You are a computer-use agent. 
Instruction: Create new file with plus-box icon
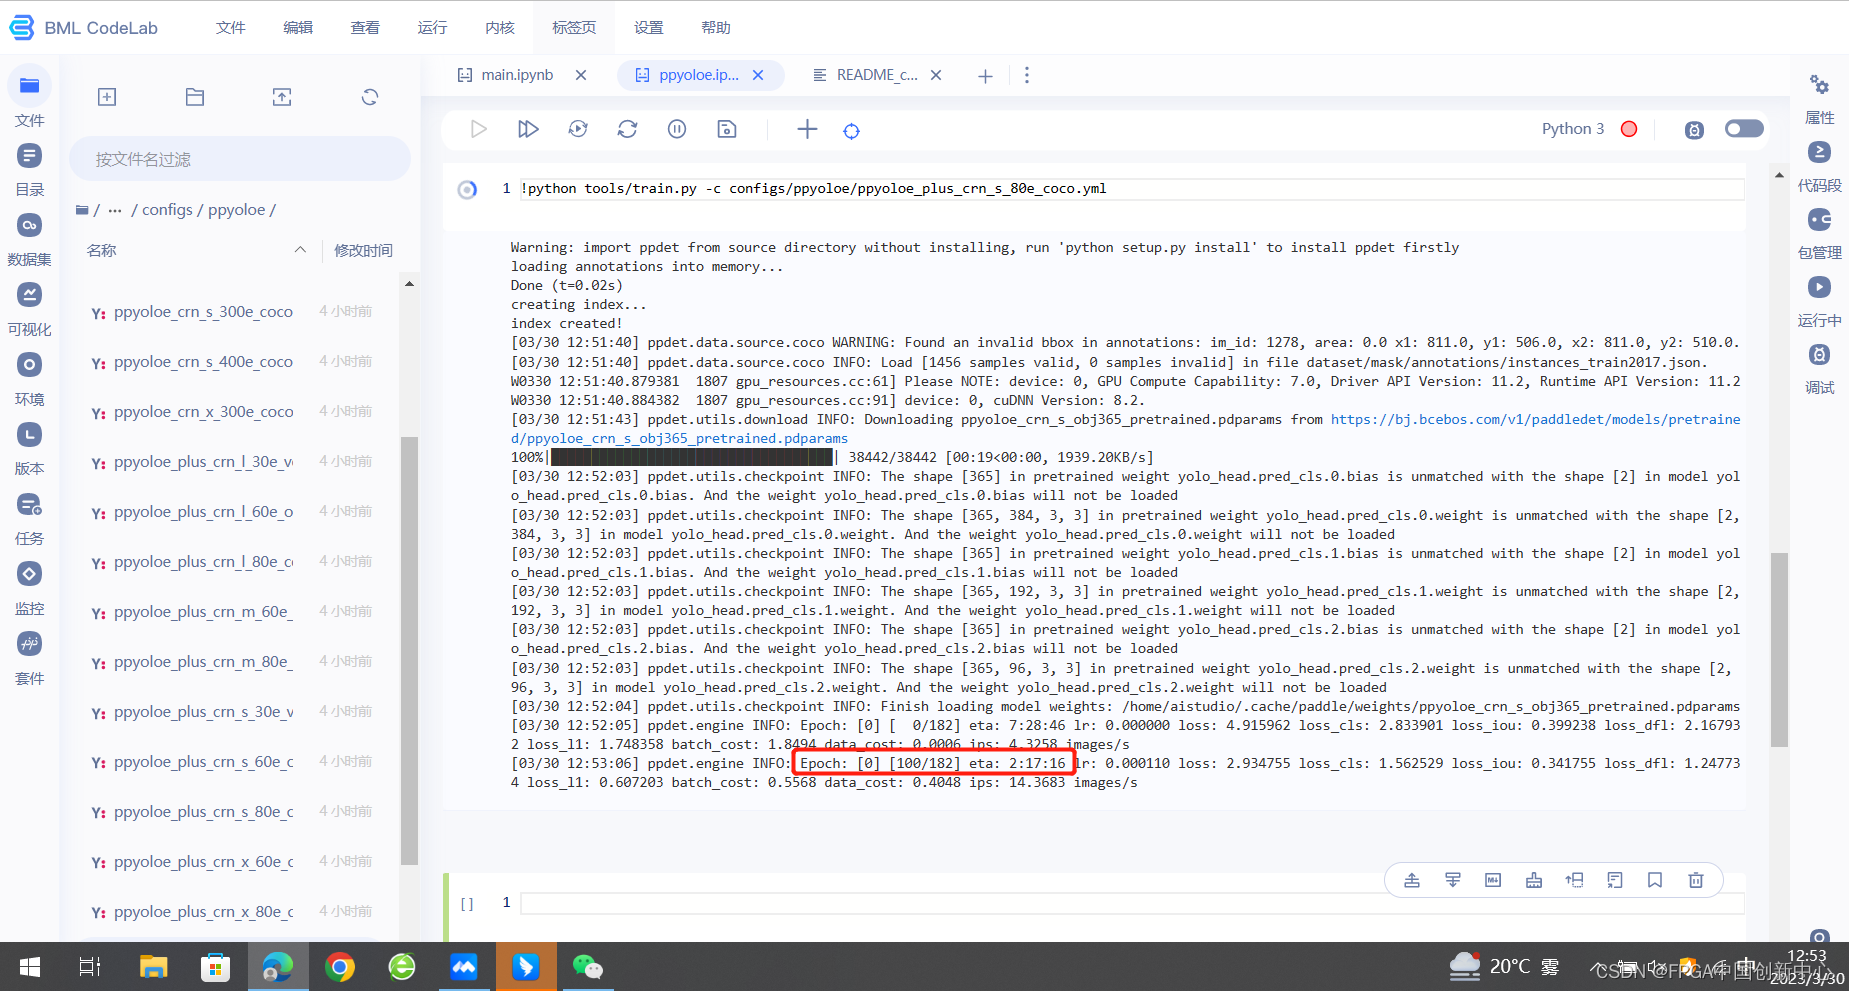tap(107, 97)
